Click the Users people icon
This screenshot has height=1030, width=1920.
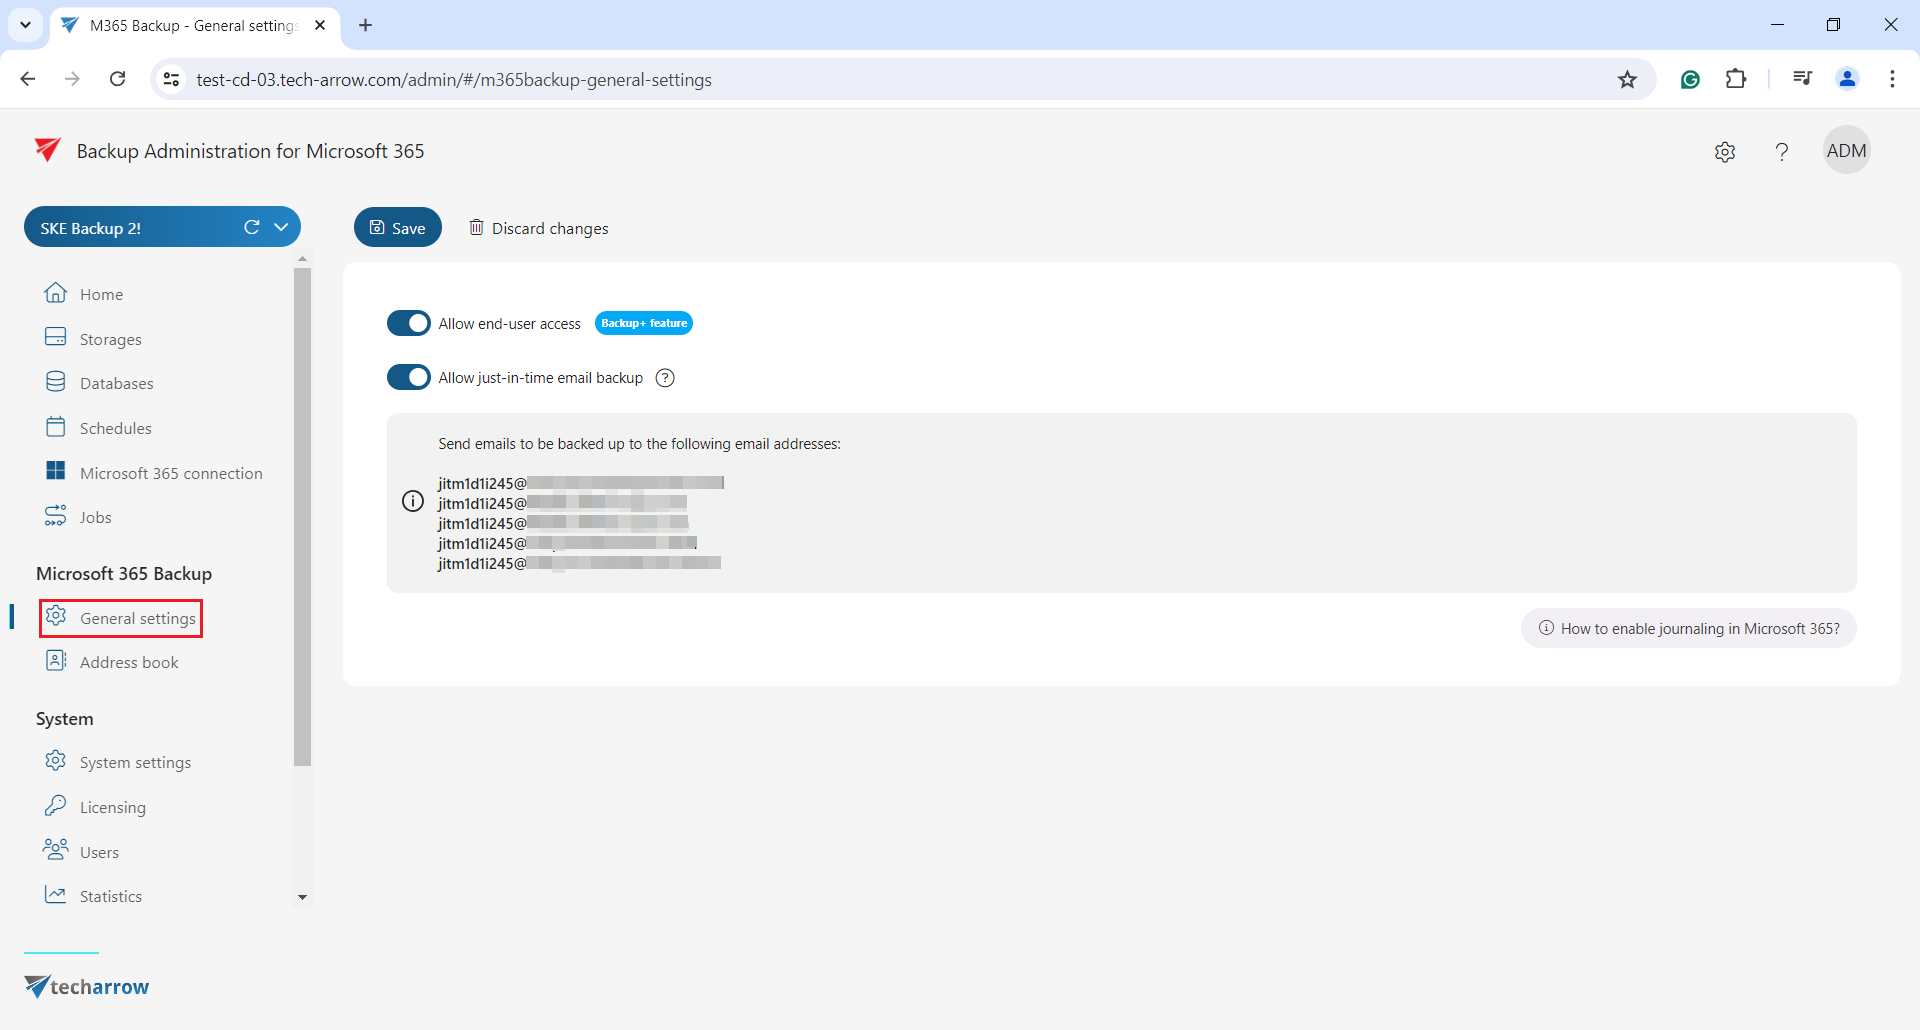click(x=56, y=850)
